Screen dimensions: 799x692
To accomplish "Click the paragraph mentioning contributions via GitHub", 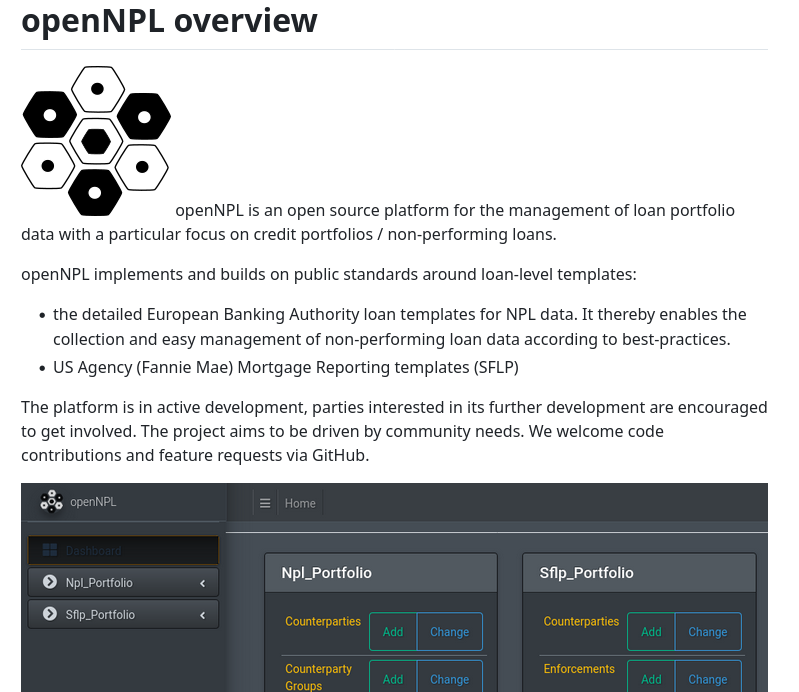I will 394,431.
